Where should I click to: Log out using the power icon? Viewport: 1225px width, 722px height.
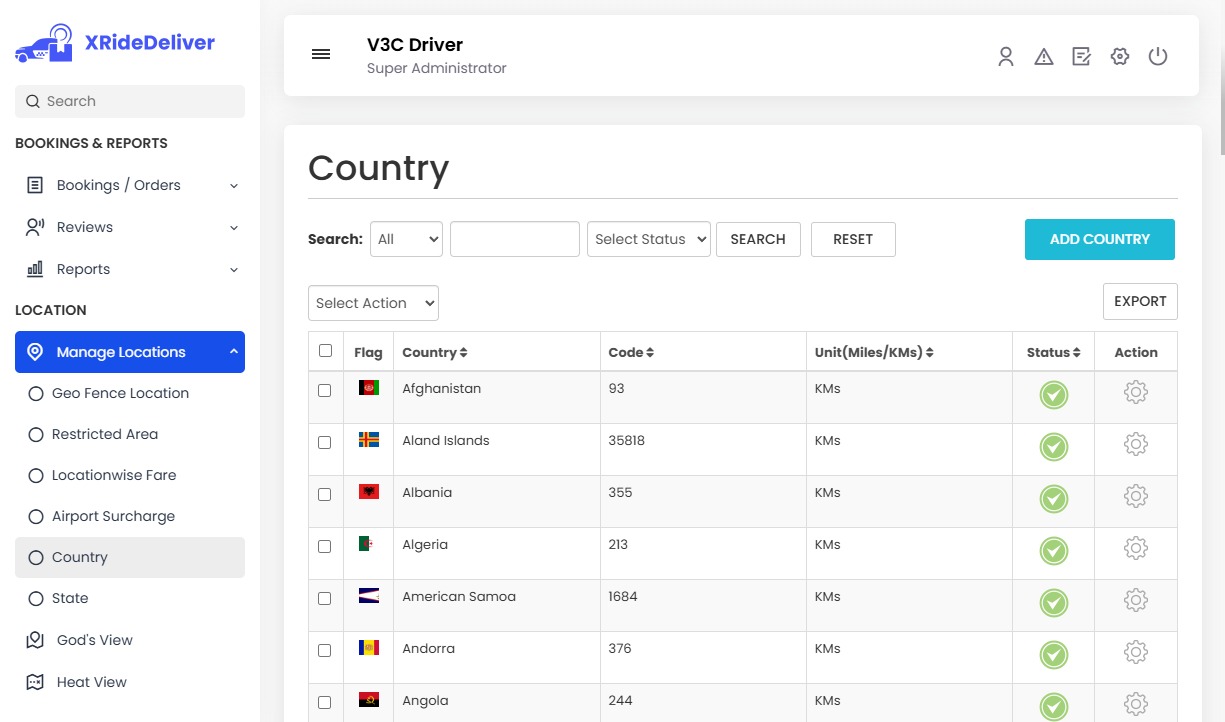point(1157,57)
